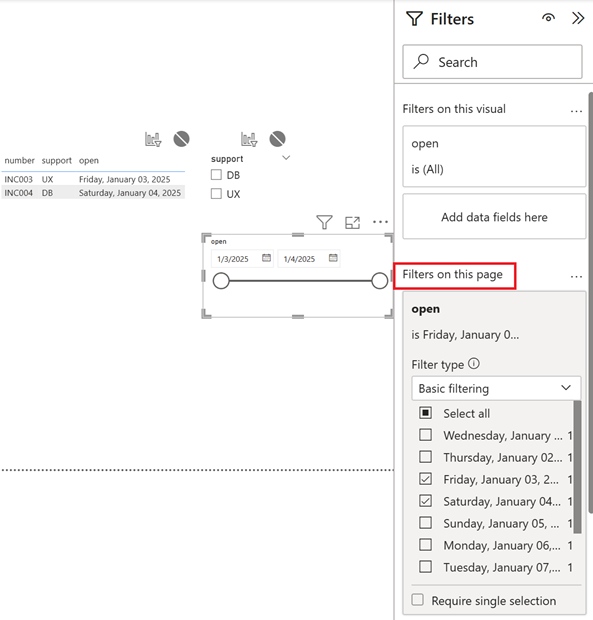593x620 pixels.
Task: Click the Filters pane vertical scrollbar
Action: coord(591,302)
